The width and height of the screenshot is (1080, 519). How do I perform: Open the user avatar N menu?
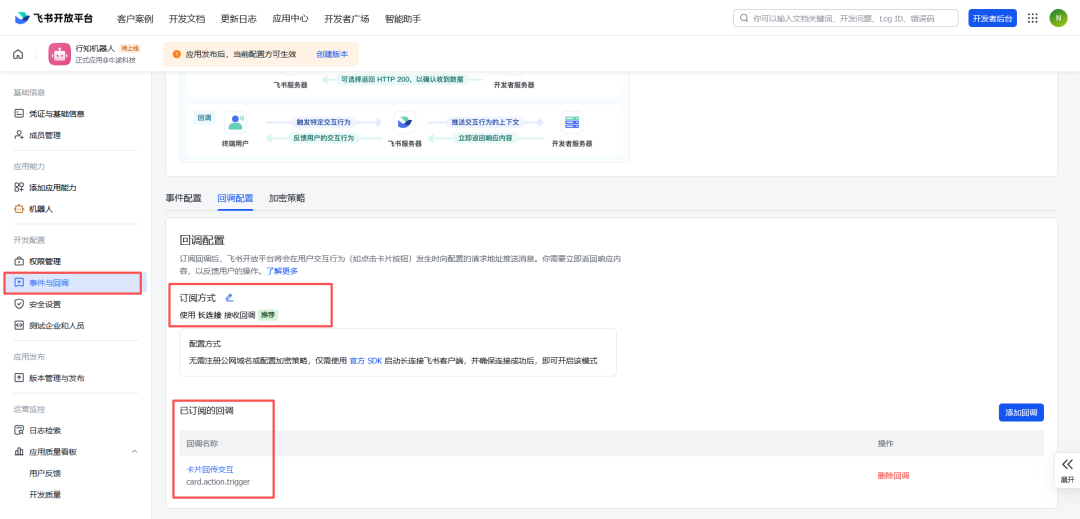[x=1058, y=18]
